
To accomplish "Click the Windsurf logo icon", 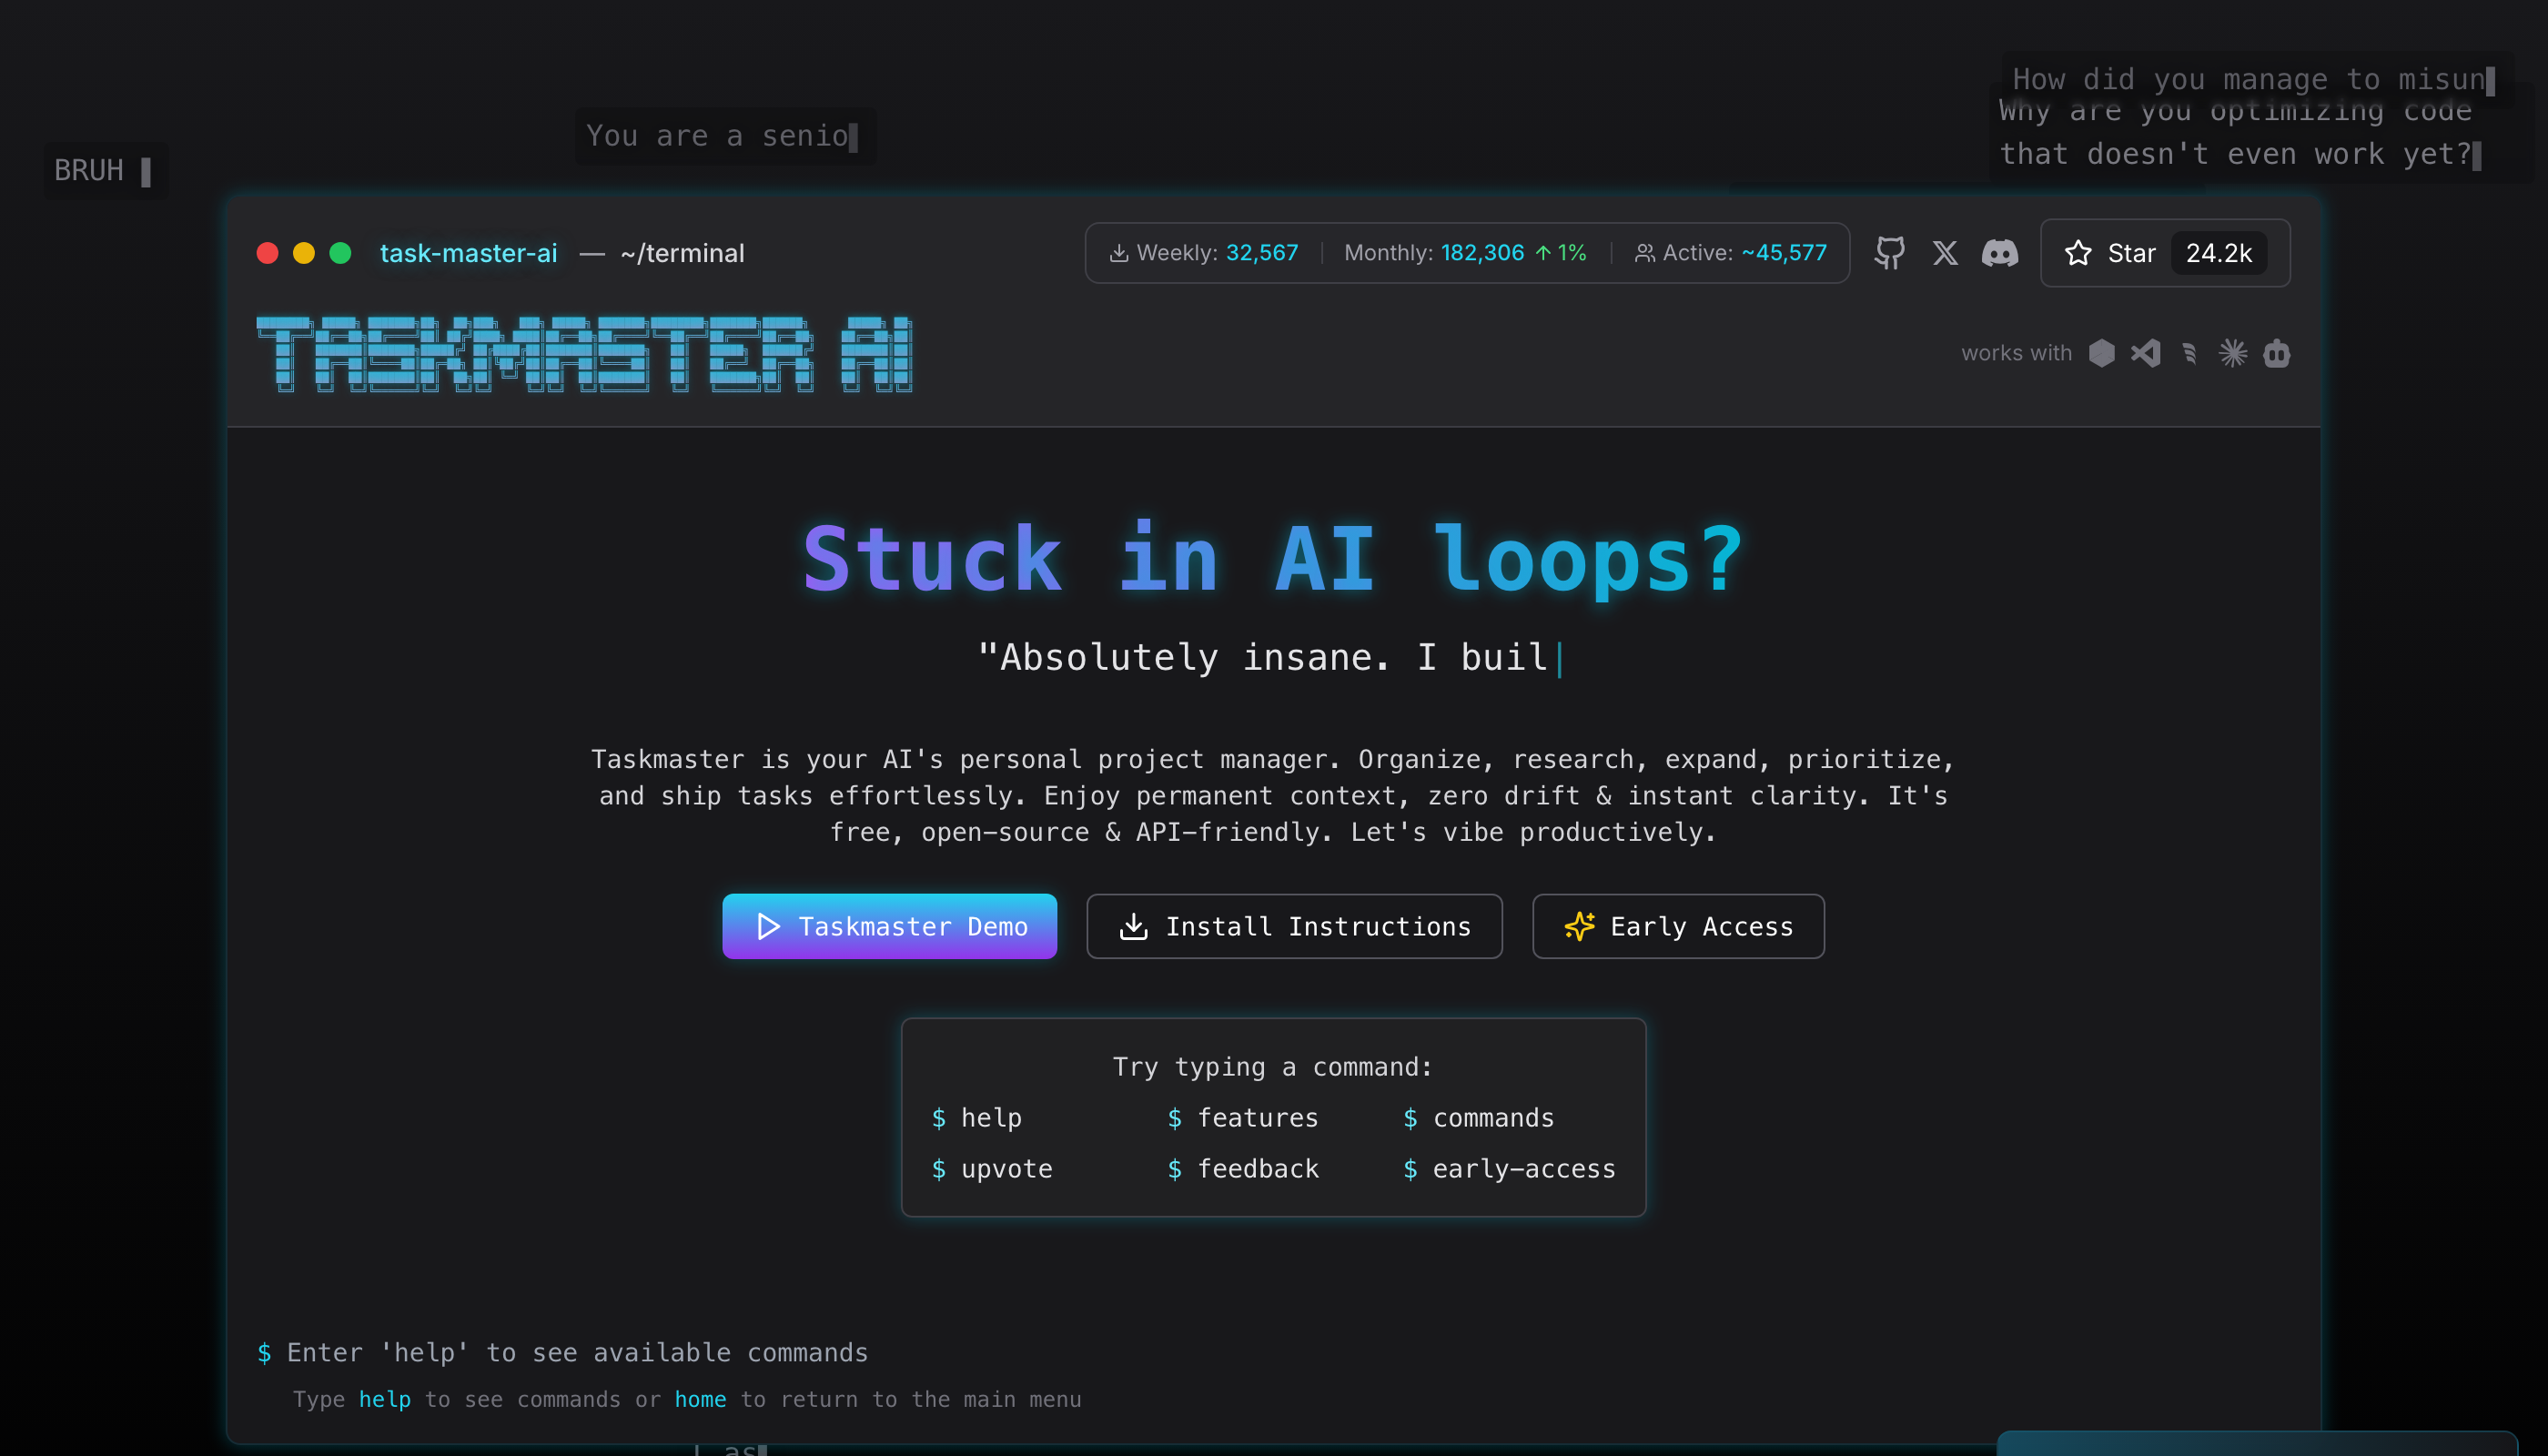I will pos(2190,353).
